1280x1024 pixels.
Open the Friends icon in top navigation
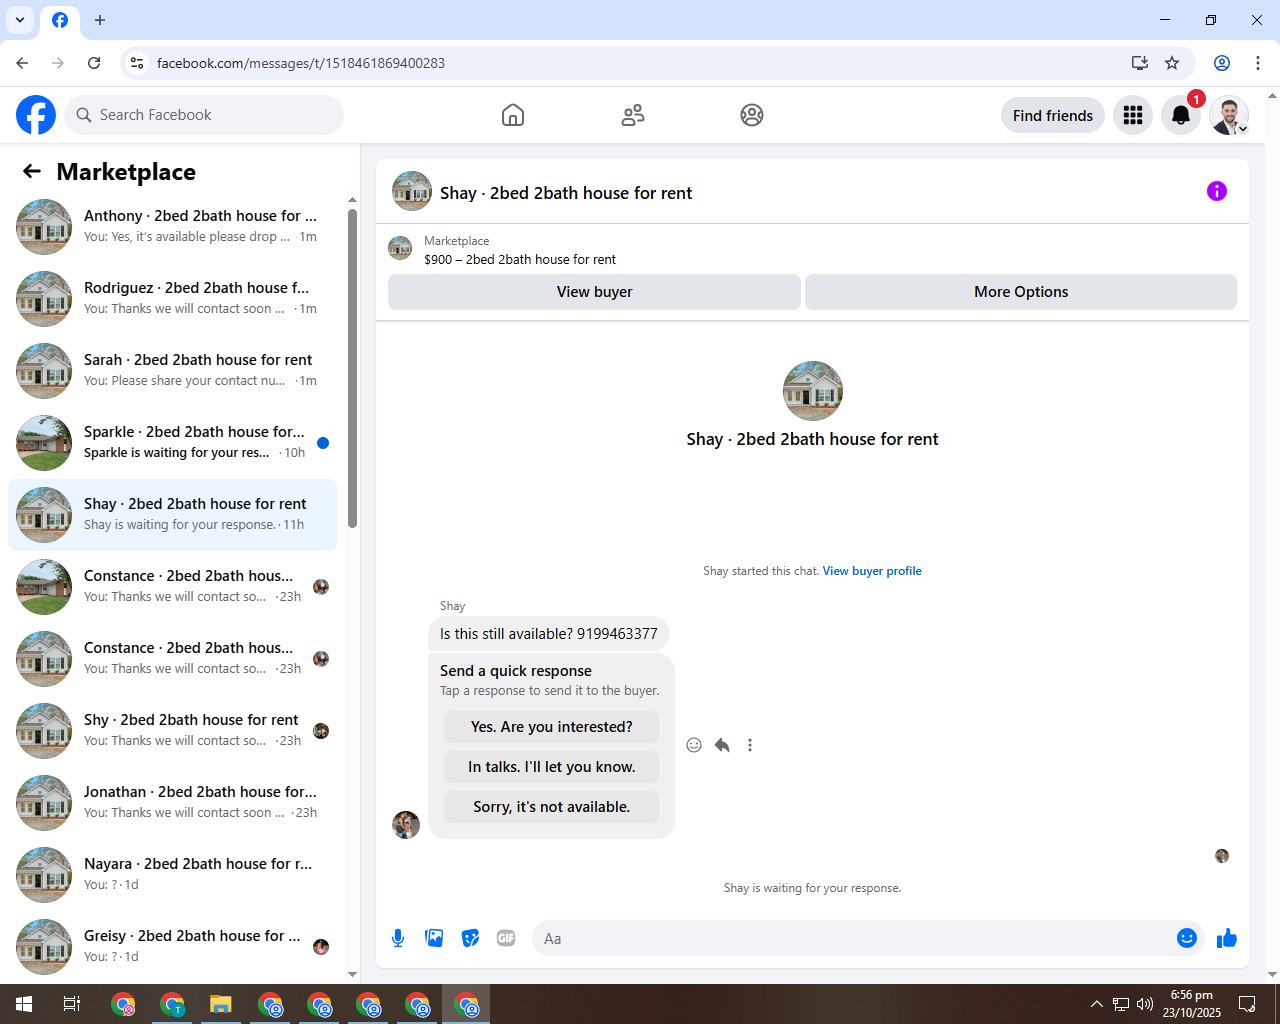(633, 115)
